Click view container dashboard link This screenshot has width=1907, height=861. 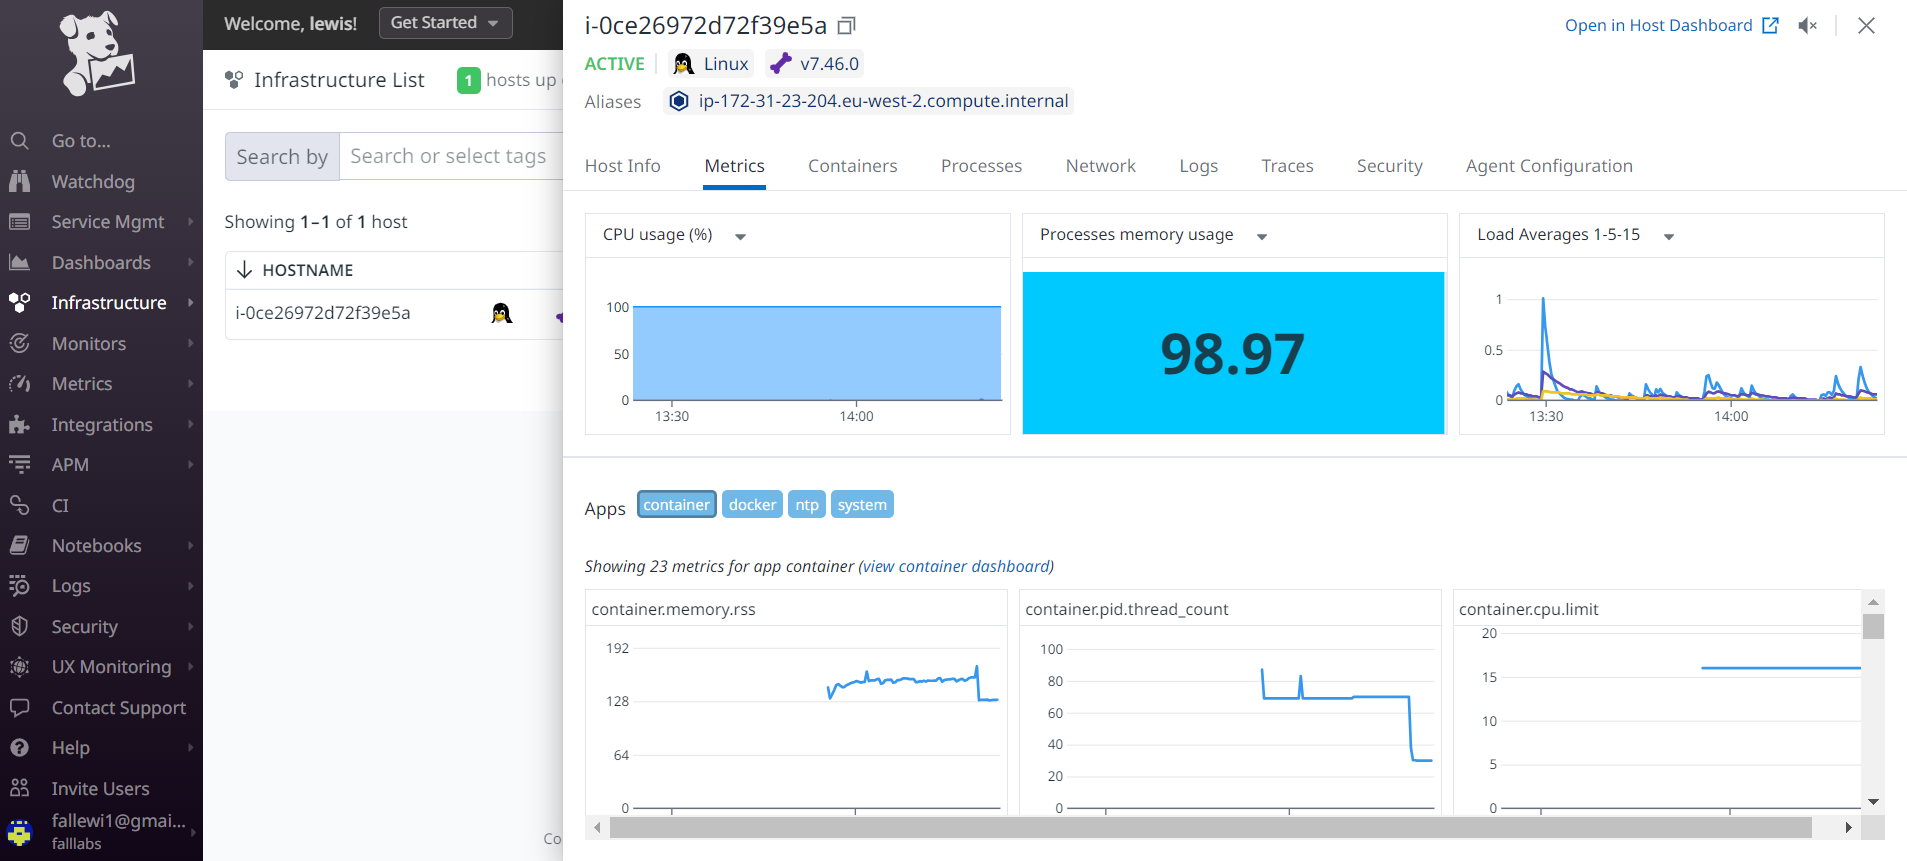coord(956,566)
